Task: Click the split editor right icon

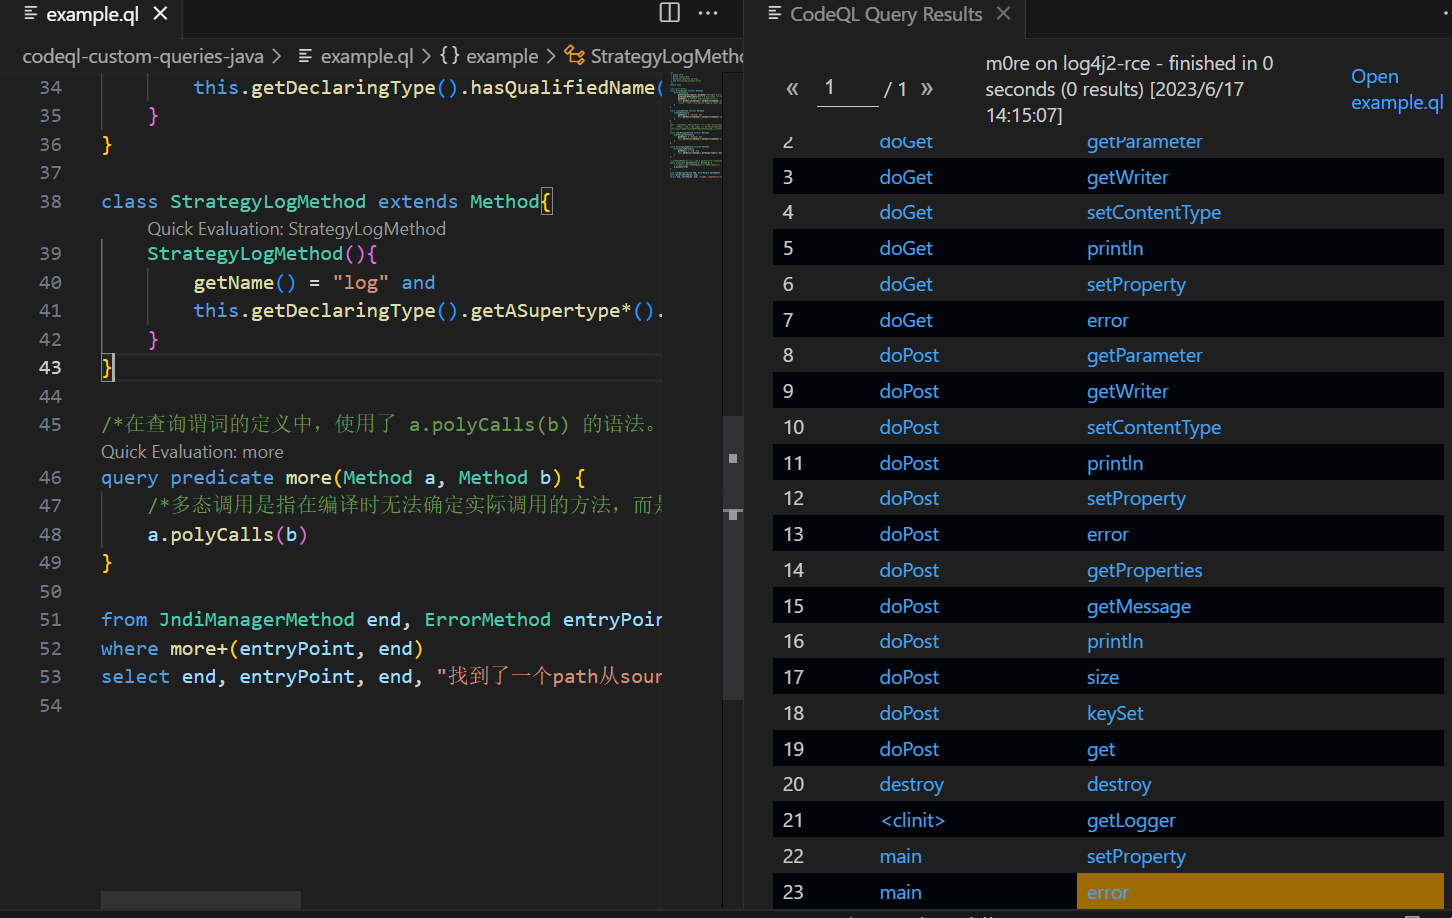Action: click(x=669, y=13)
